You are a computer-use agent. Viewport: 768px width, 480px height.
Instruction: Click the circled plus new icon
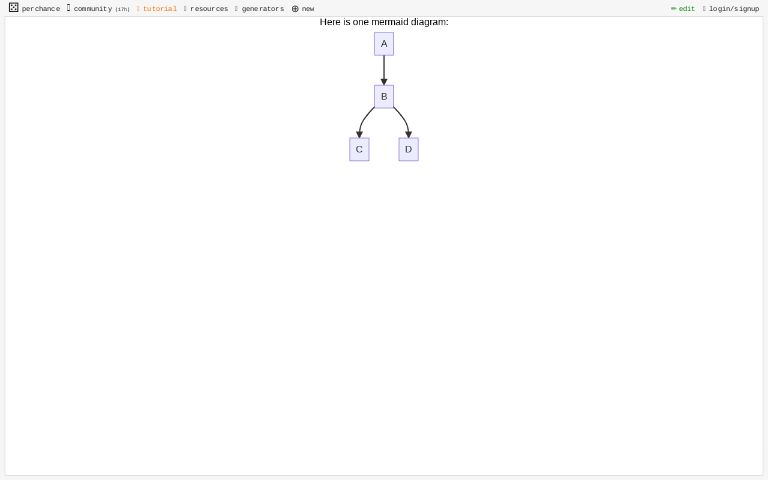295,9
